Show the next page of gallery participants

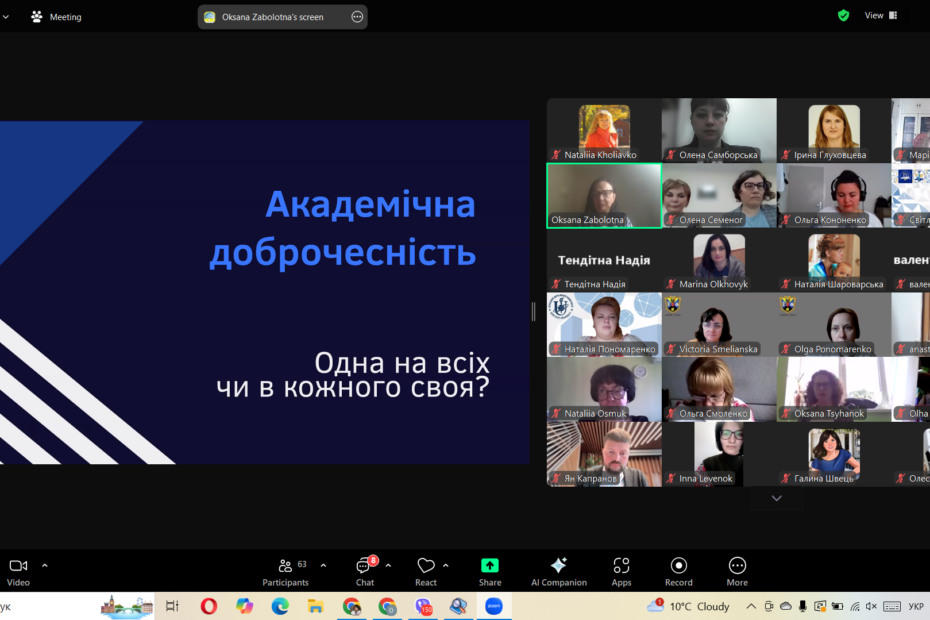776,498
